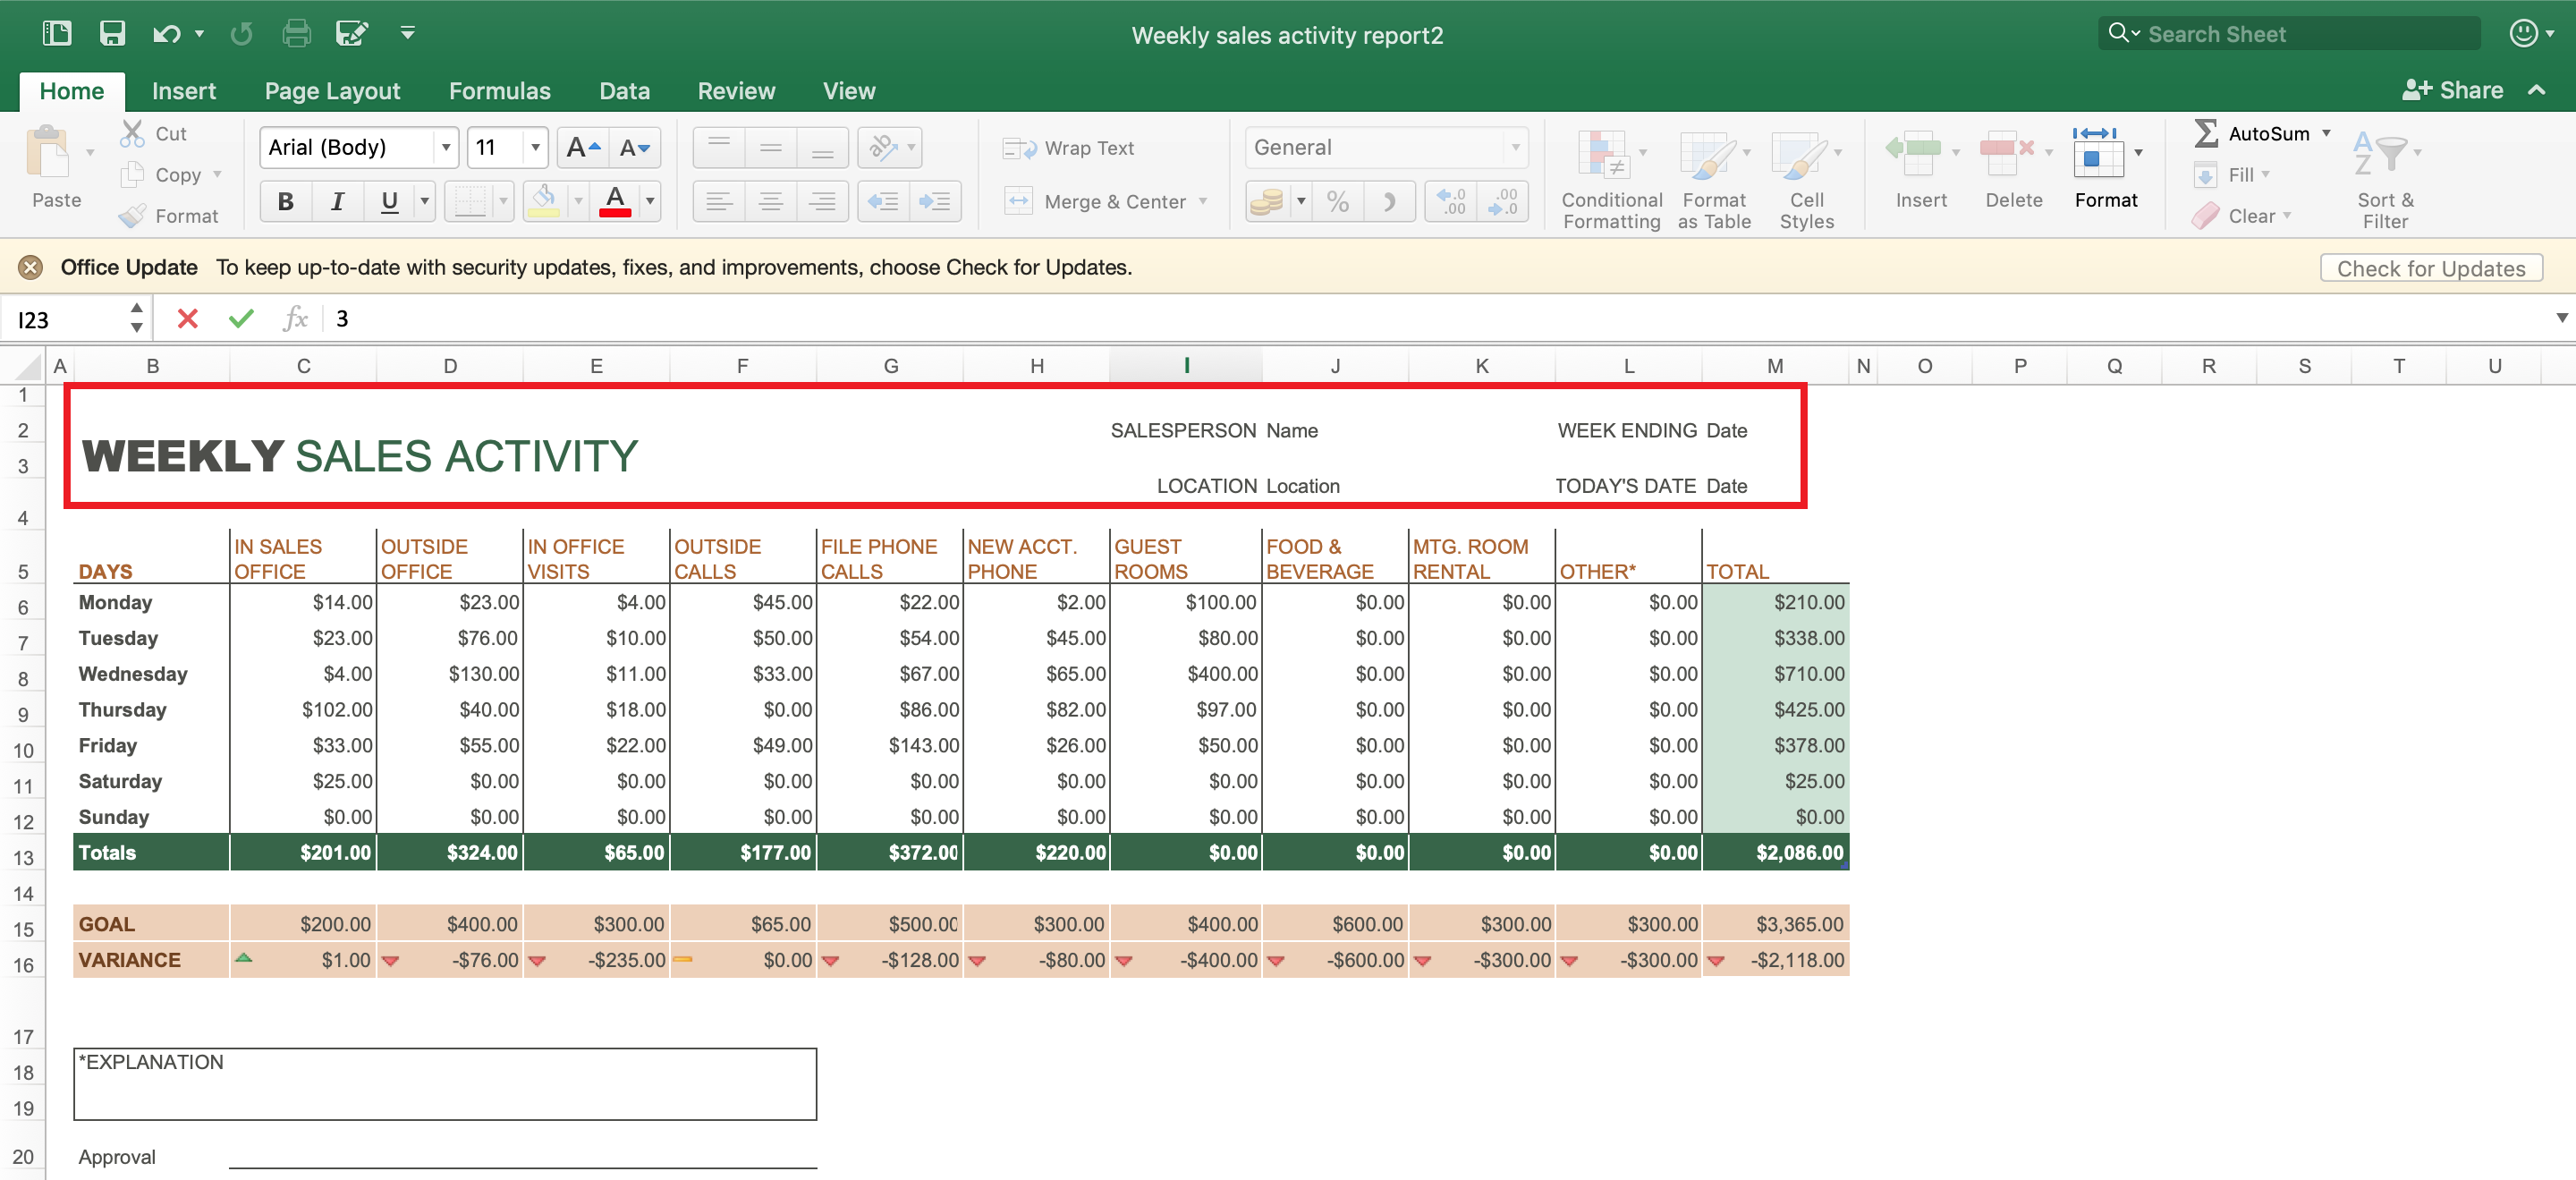Open the Review ribbon tab
This screenshot has width=2576, height=1180.
(x=736, y=91)
